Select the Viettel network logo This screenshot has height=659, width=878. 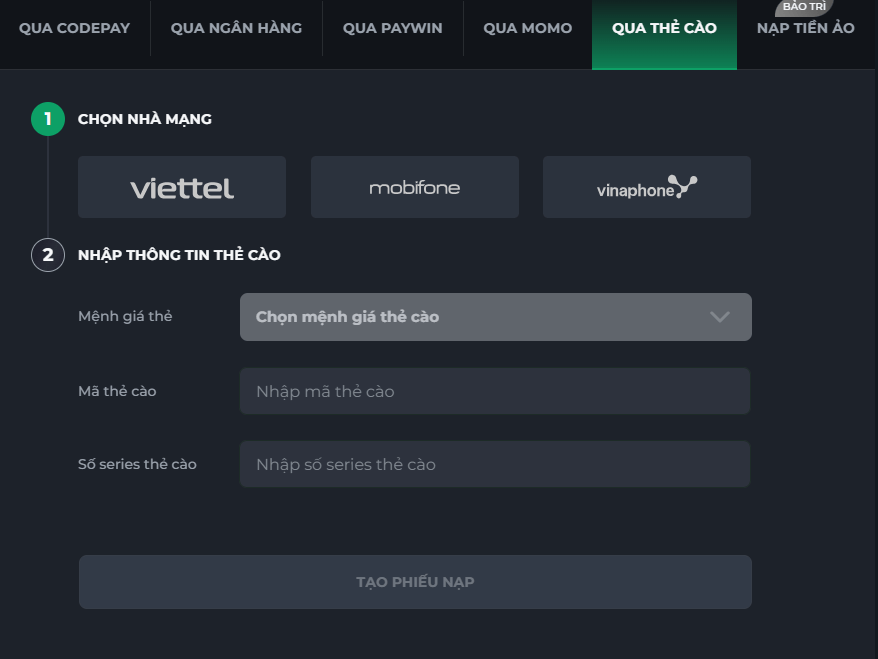[182, 187]
